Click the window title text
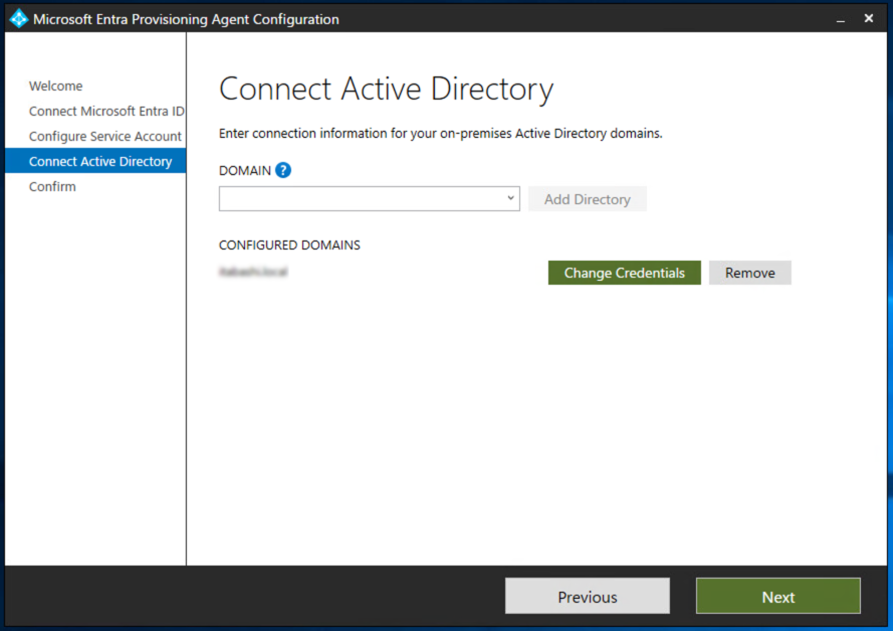Image resolution: width=893 pixels, height=631 pixels. click(186, 19)
